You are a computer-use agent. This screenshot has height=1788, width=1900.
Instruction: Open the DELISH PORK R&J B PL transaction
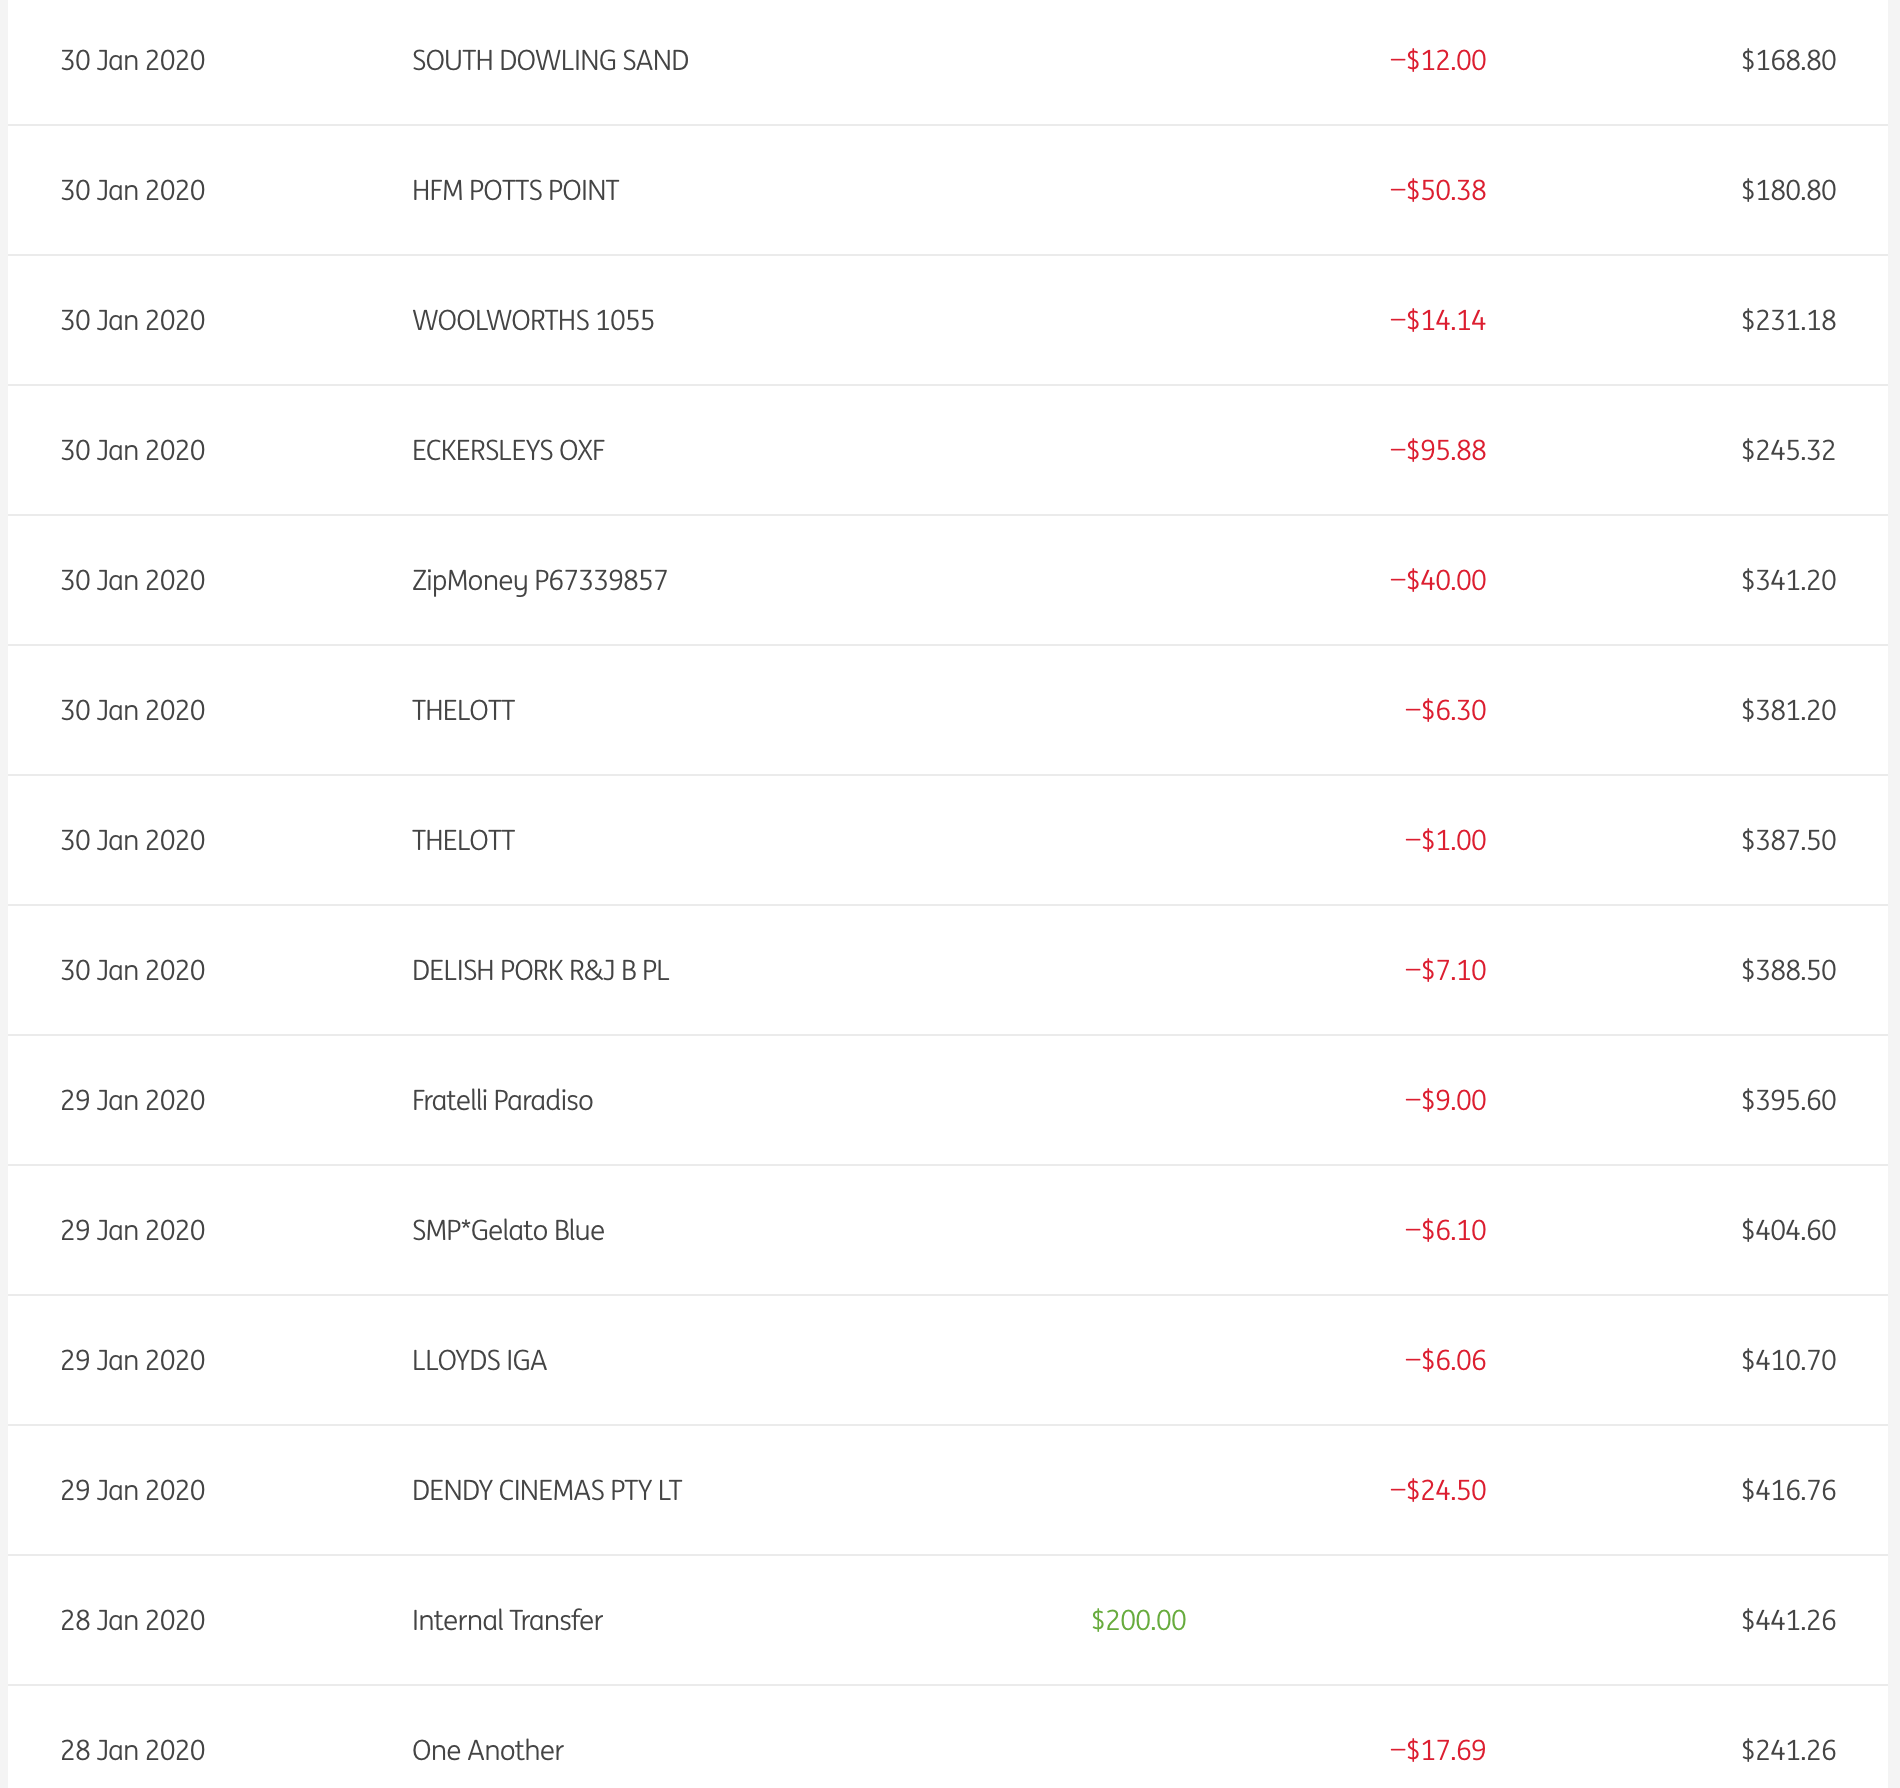tap(540, 970)
